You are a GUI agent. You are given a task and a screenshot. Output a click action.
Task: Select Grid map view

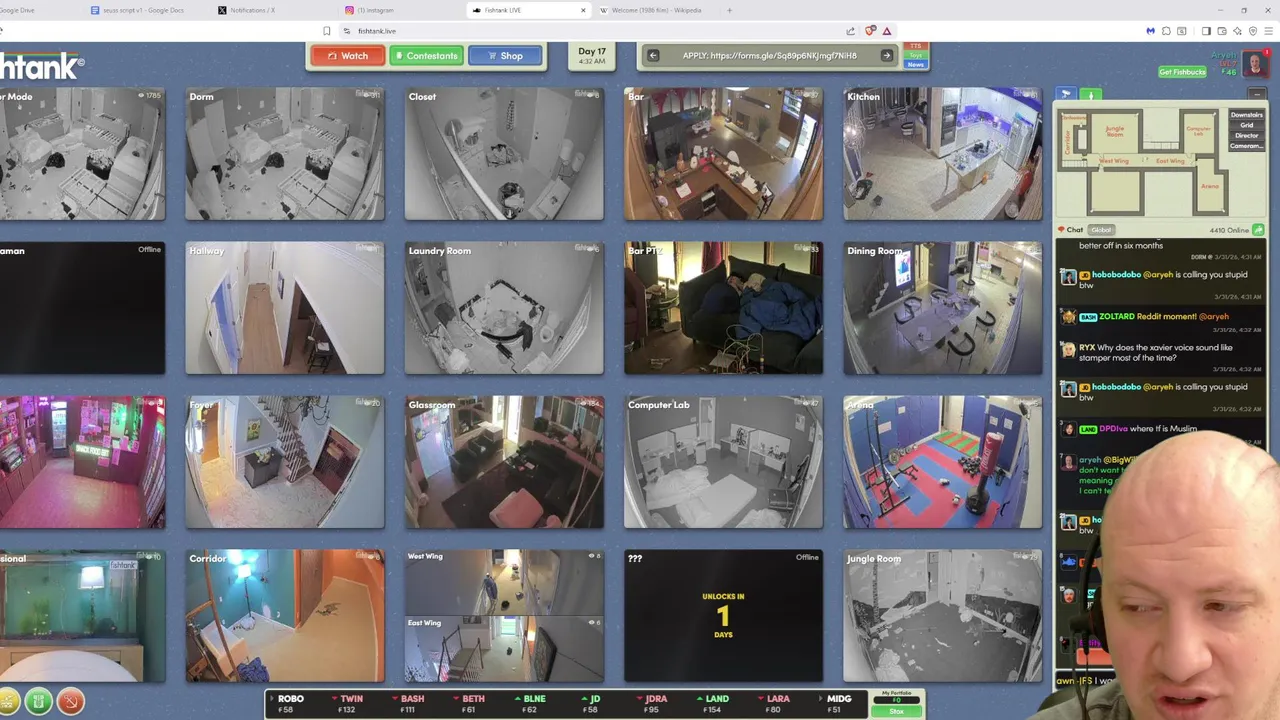[x=1246, y=125]
